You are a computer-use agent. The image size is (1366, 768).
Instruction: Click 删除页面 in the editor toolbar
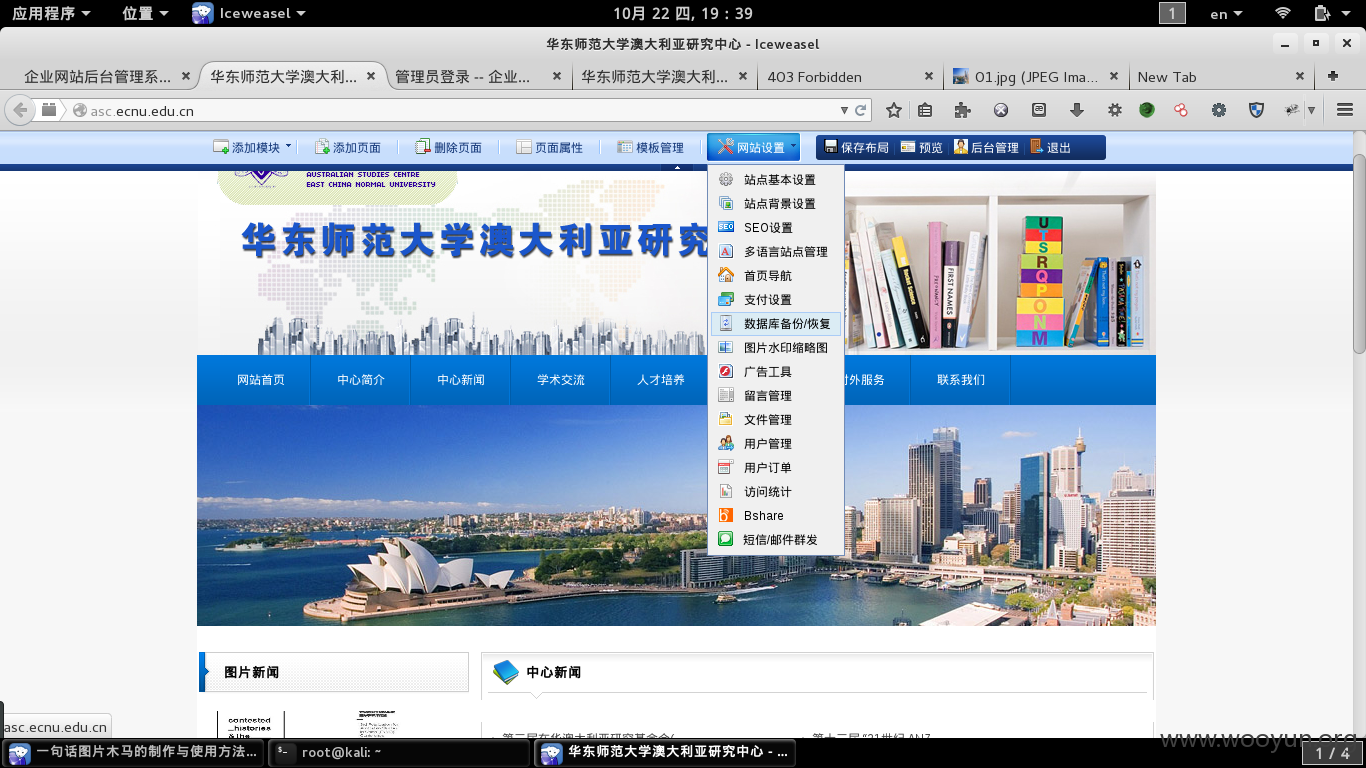point(448,147)
